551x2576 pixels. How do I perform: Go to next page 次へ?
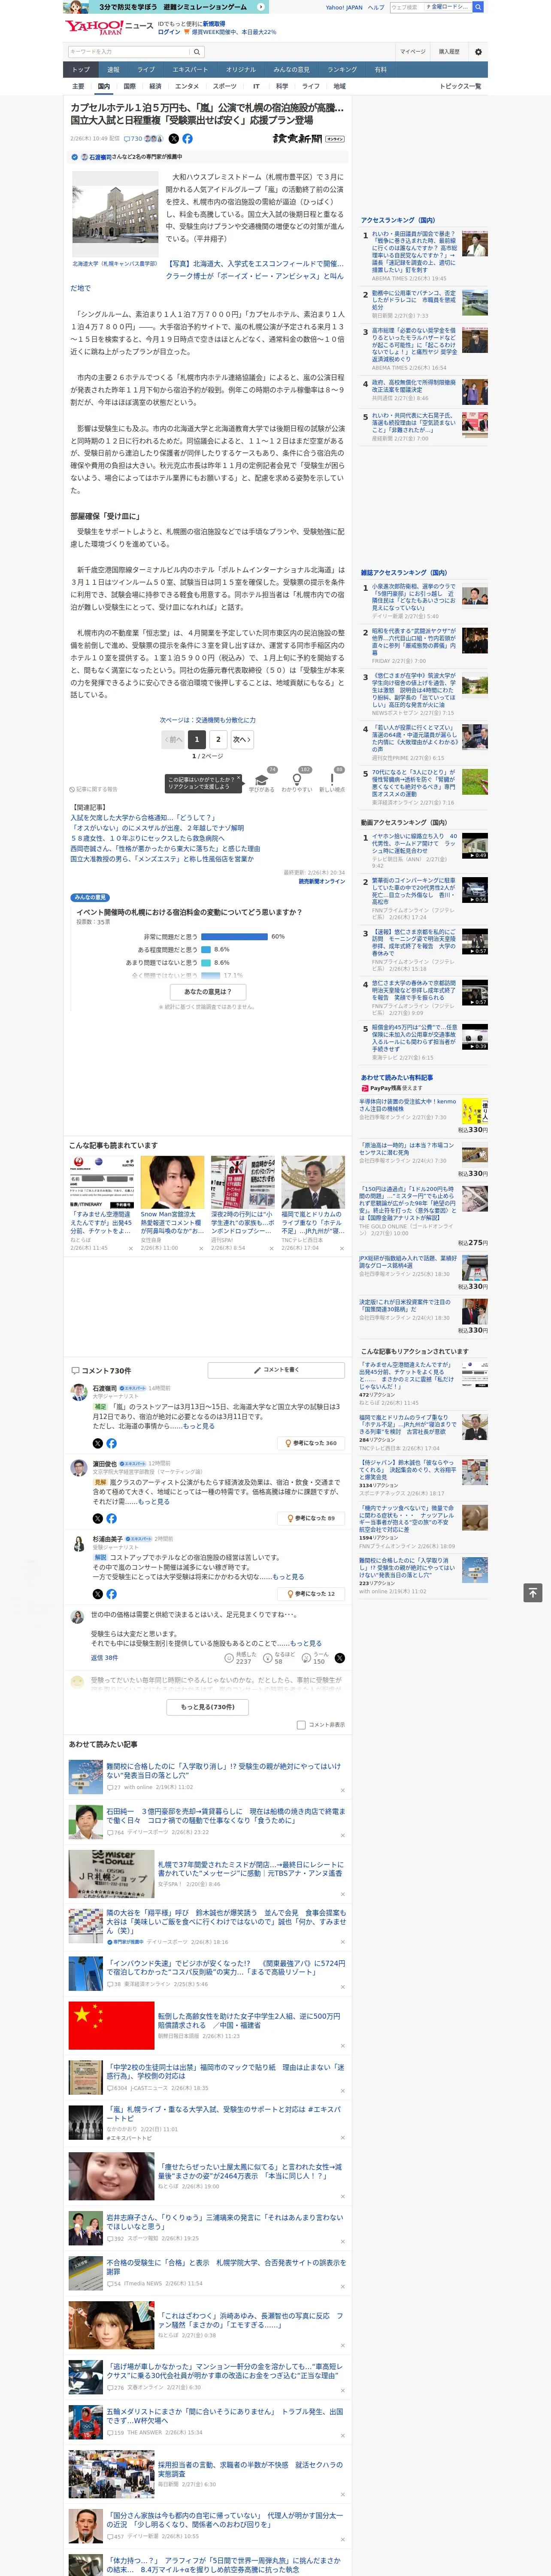click(x=242, y=739)
